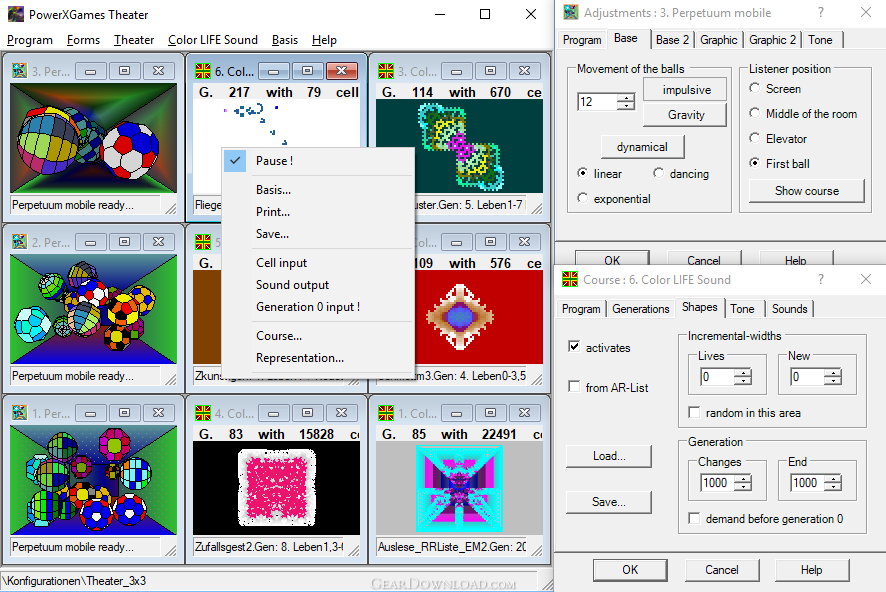Enable "random in this area" option

click(x=695, y=413)
